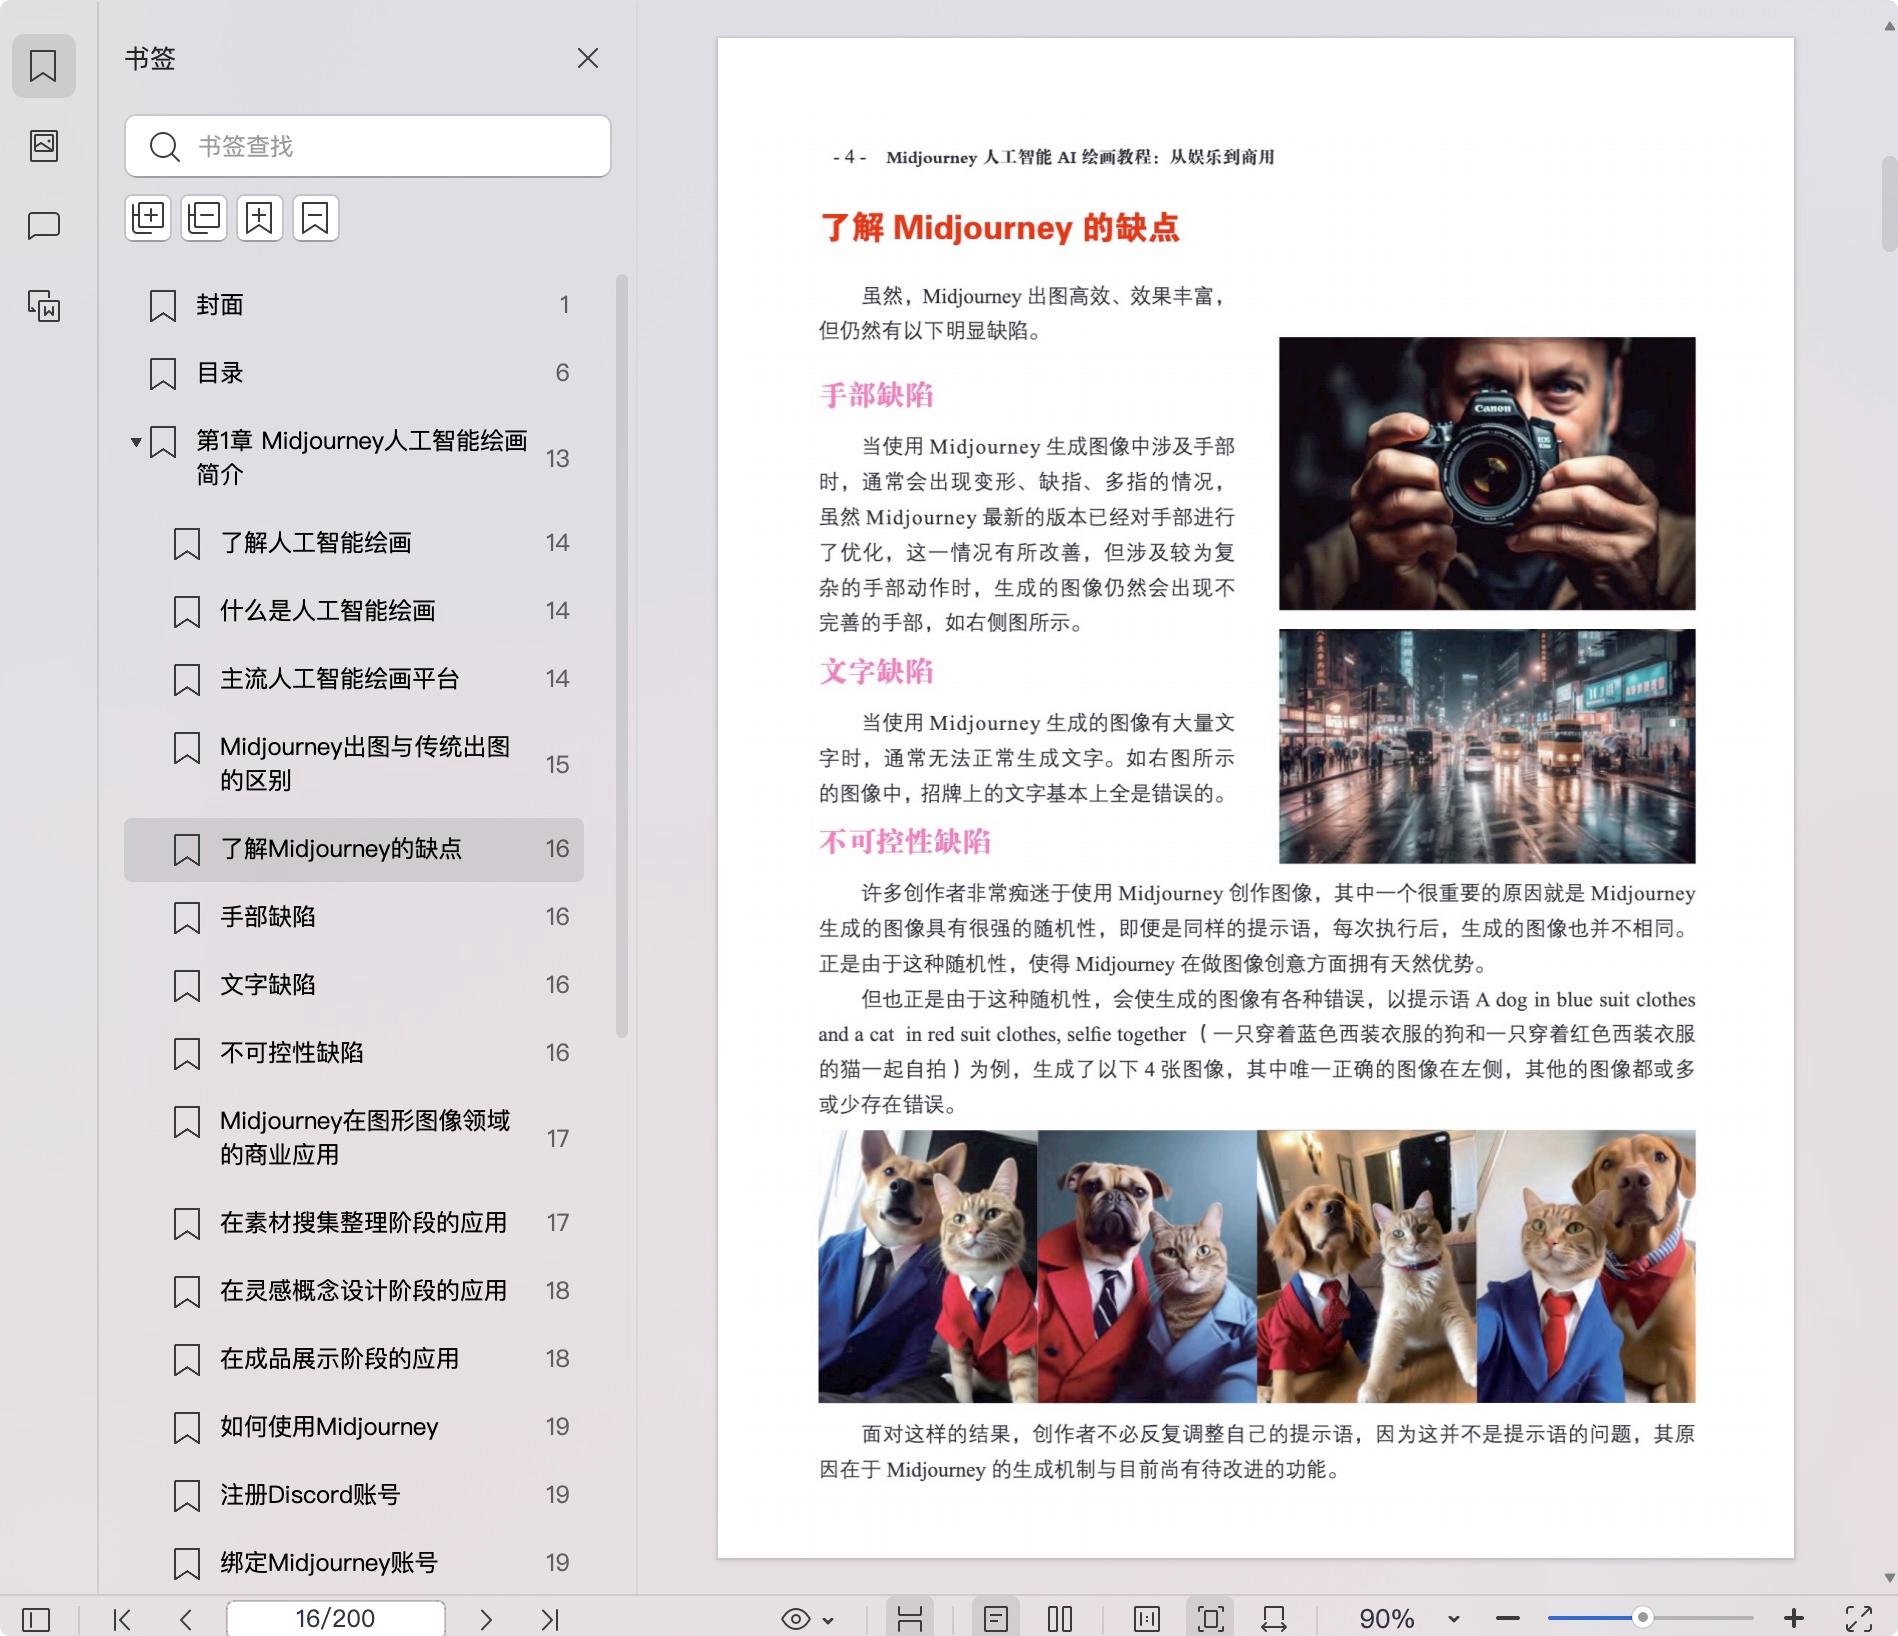The height and width of the screenshot is (1636, 1898).
Task: Switch to single page view
Action: point(996,1619)
